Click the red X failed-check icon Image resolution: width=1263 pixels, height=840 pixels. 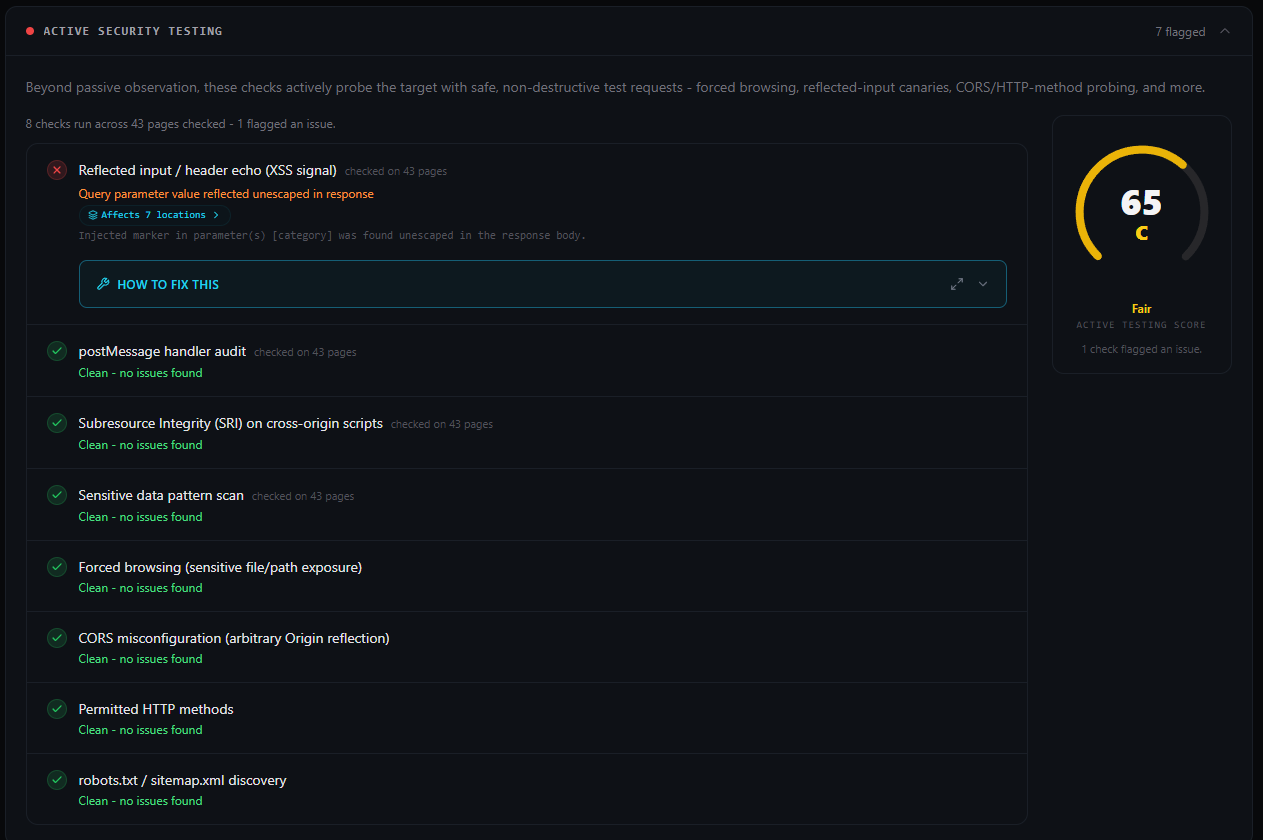click(x=57, y=170)
